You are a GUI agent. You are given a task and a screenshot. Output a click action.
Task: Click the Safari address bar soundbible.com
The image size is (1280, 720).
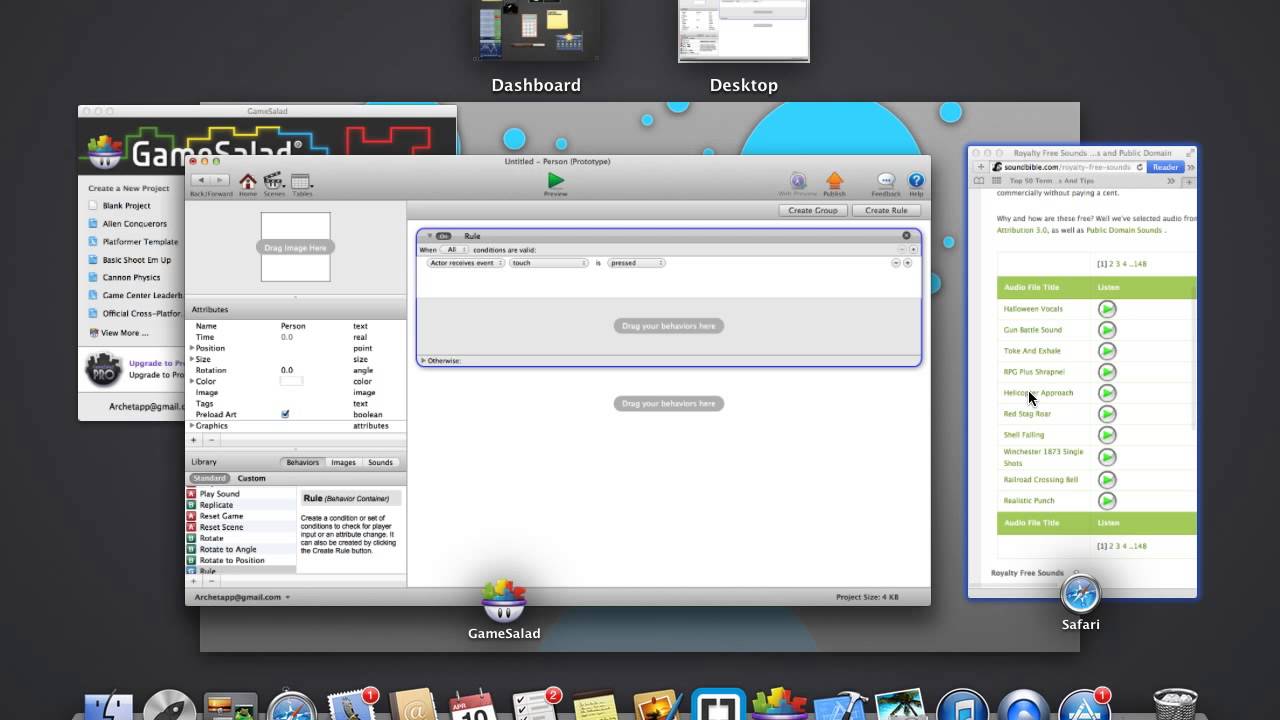[1068, 167]
